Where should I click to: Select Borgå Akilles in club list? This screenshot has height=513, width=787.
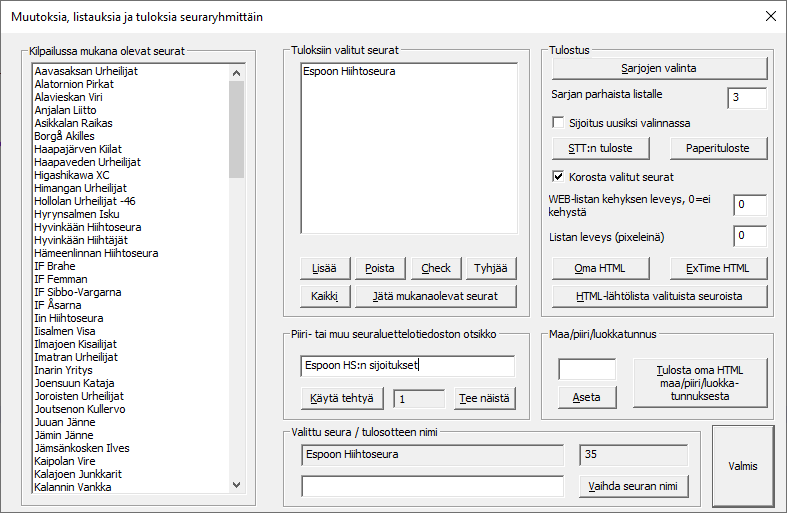pyautogui.click(x=65, y=136)
